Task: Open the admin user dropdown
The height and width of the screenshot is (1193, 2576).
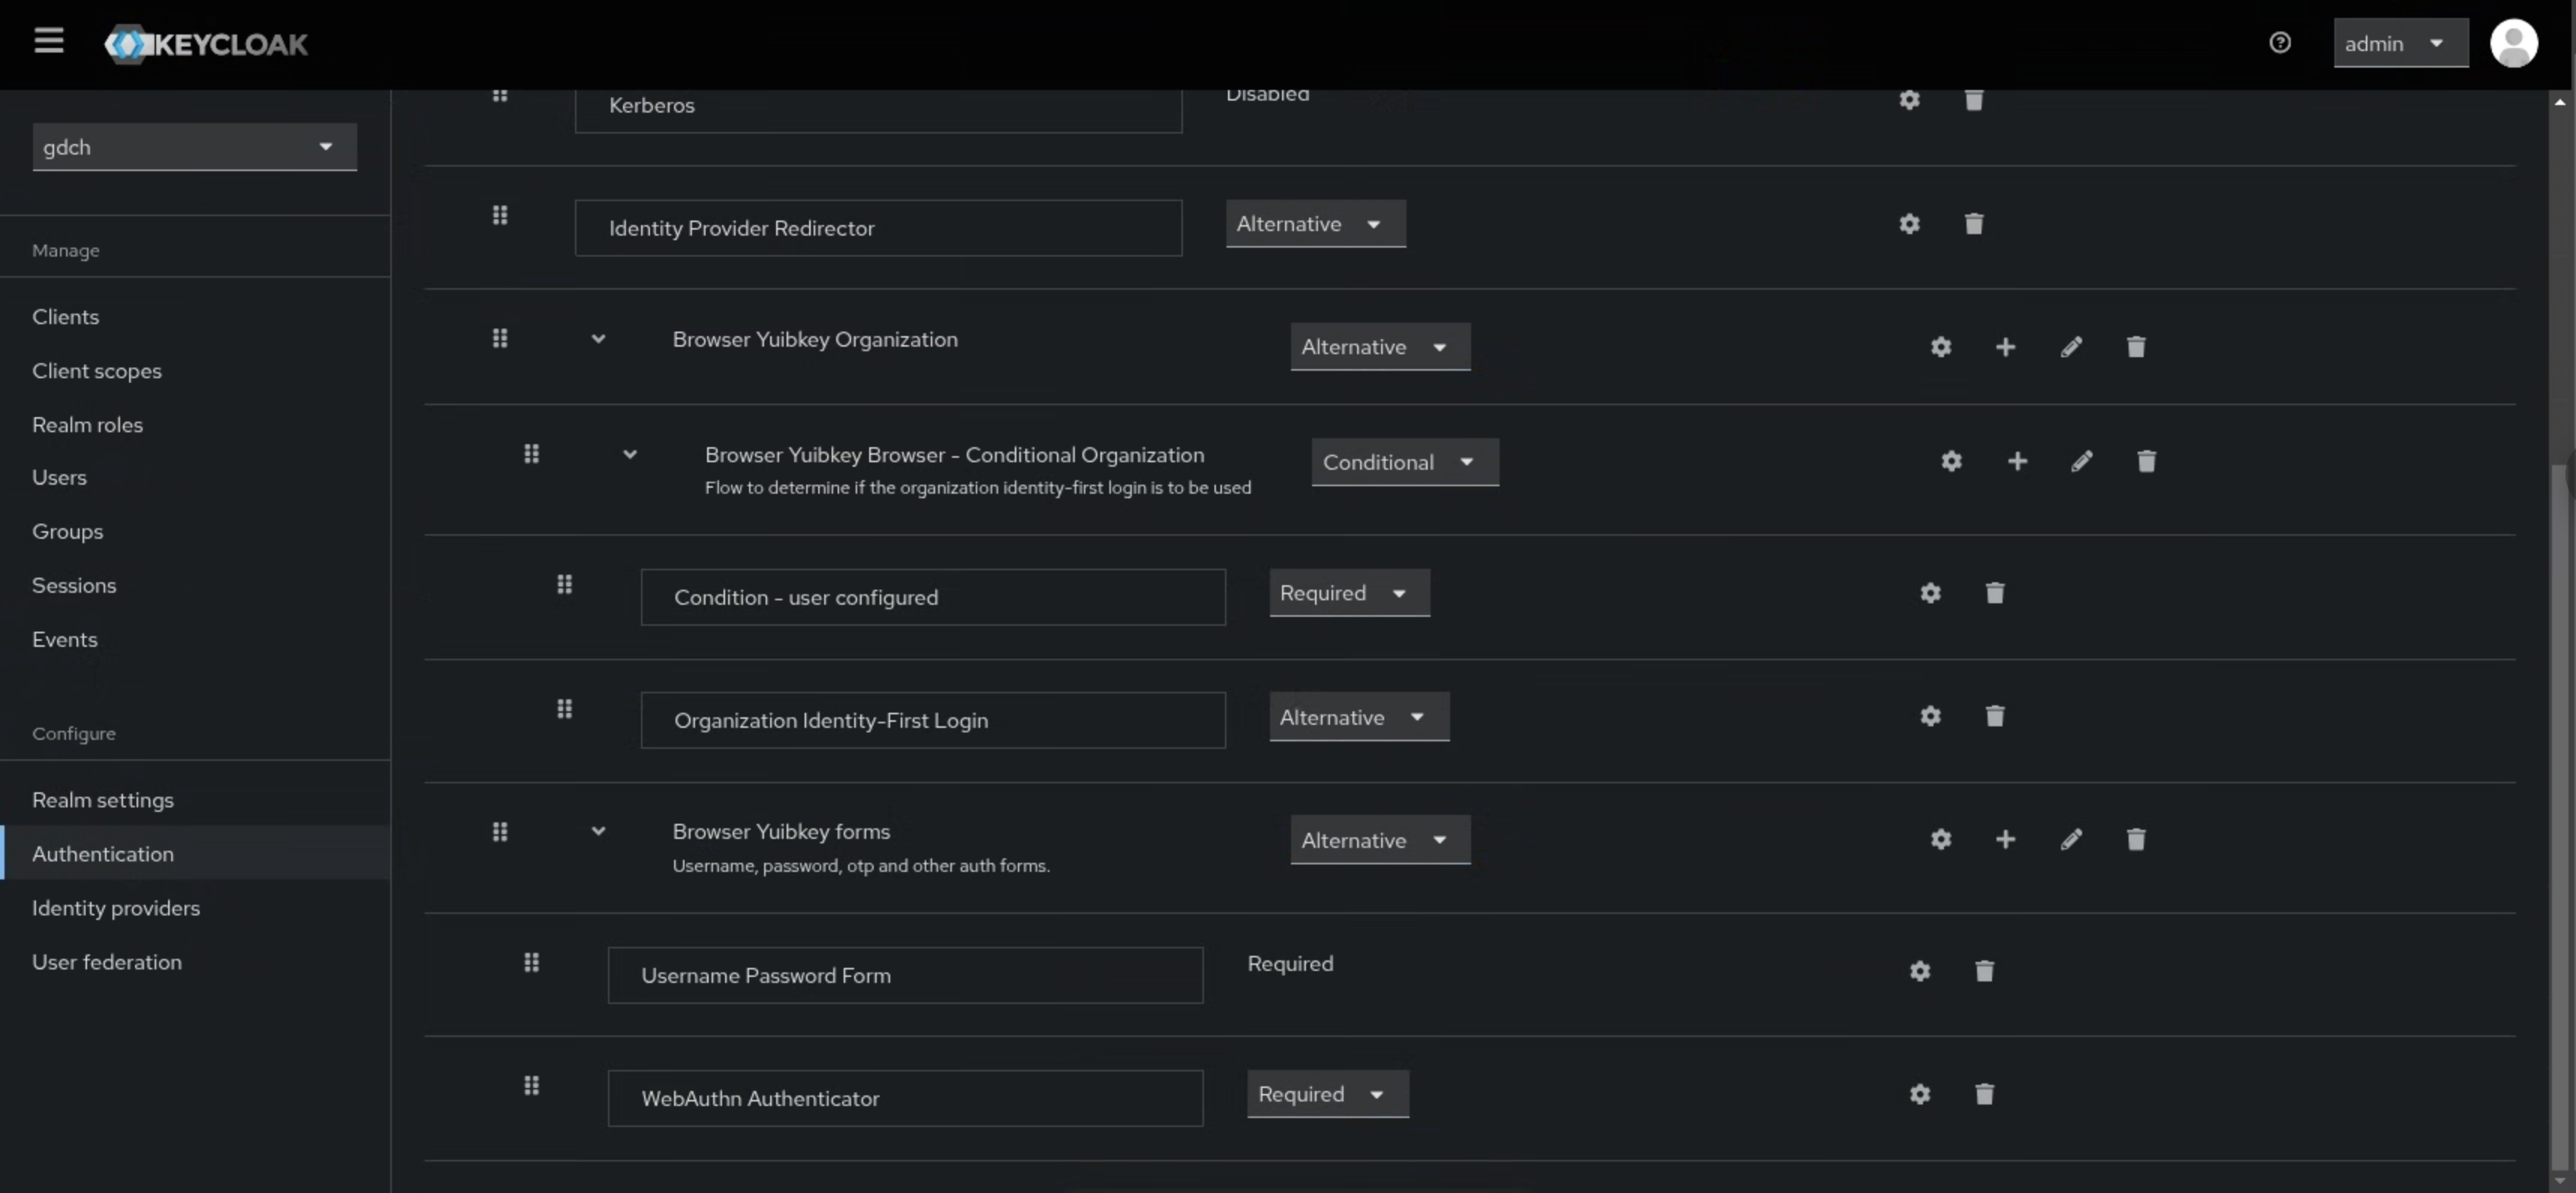Action: 2399,43
